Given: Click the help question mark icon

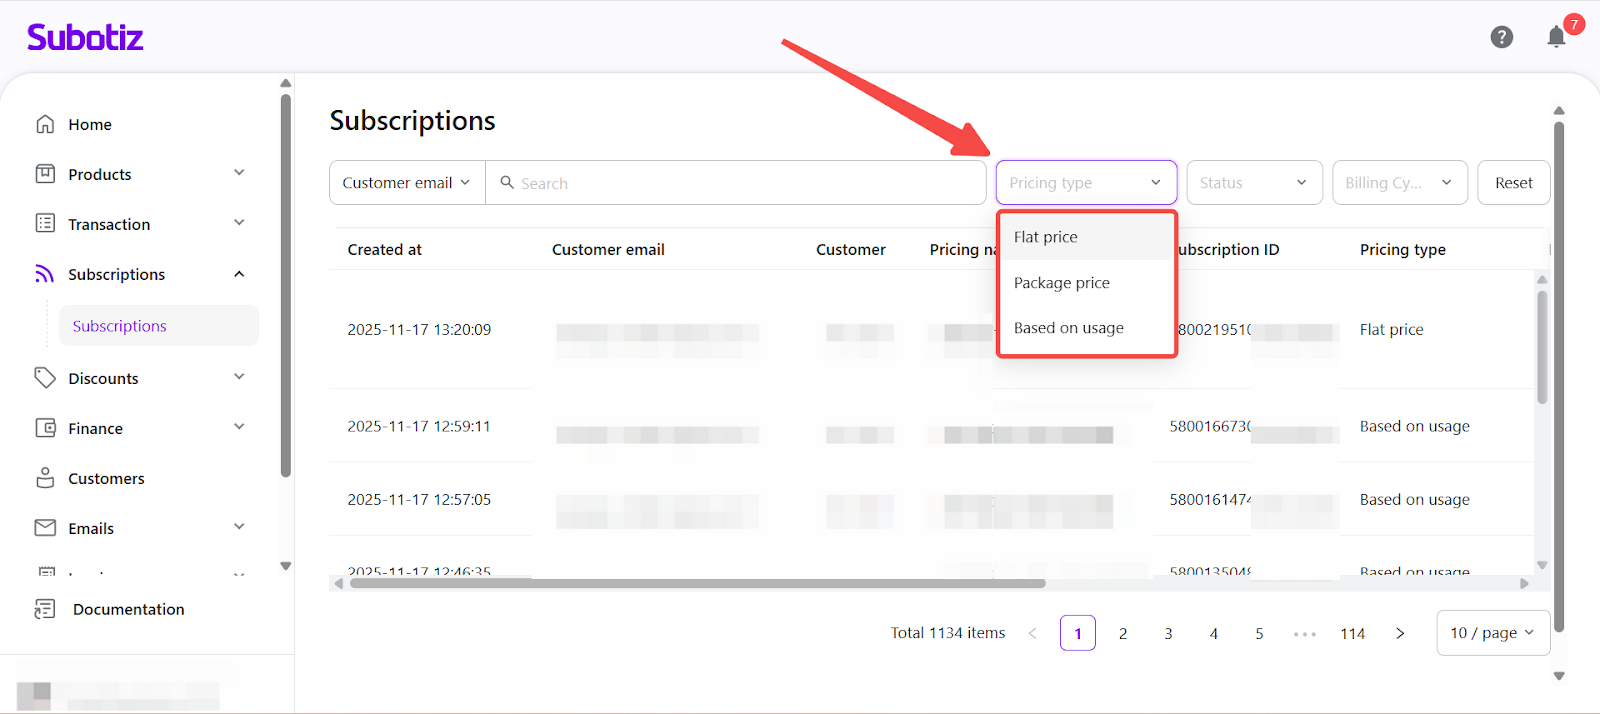Looking at the screenshot, I should (1501, 37).
